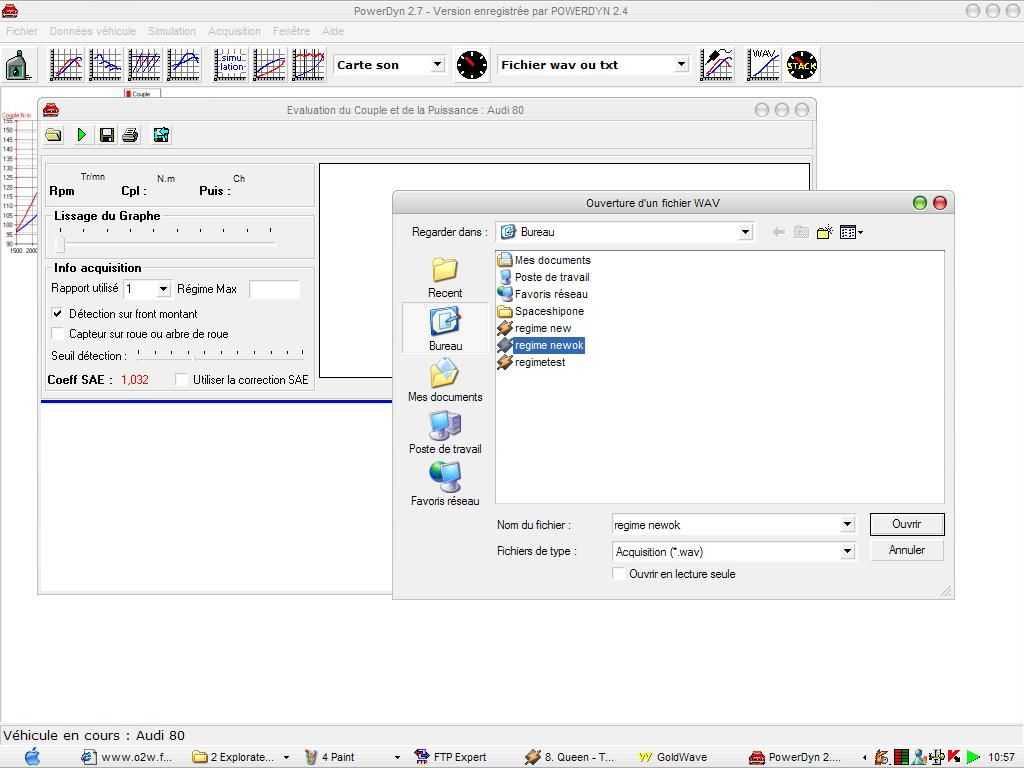Click the floppy disk save icon
1024x768 pixels.
pyautogui.click(x=106, y=135)
